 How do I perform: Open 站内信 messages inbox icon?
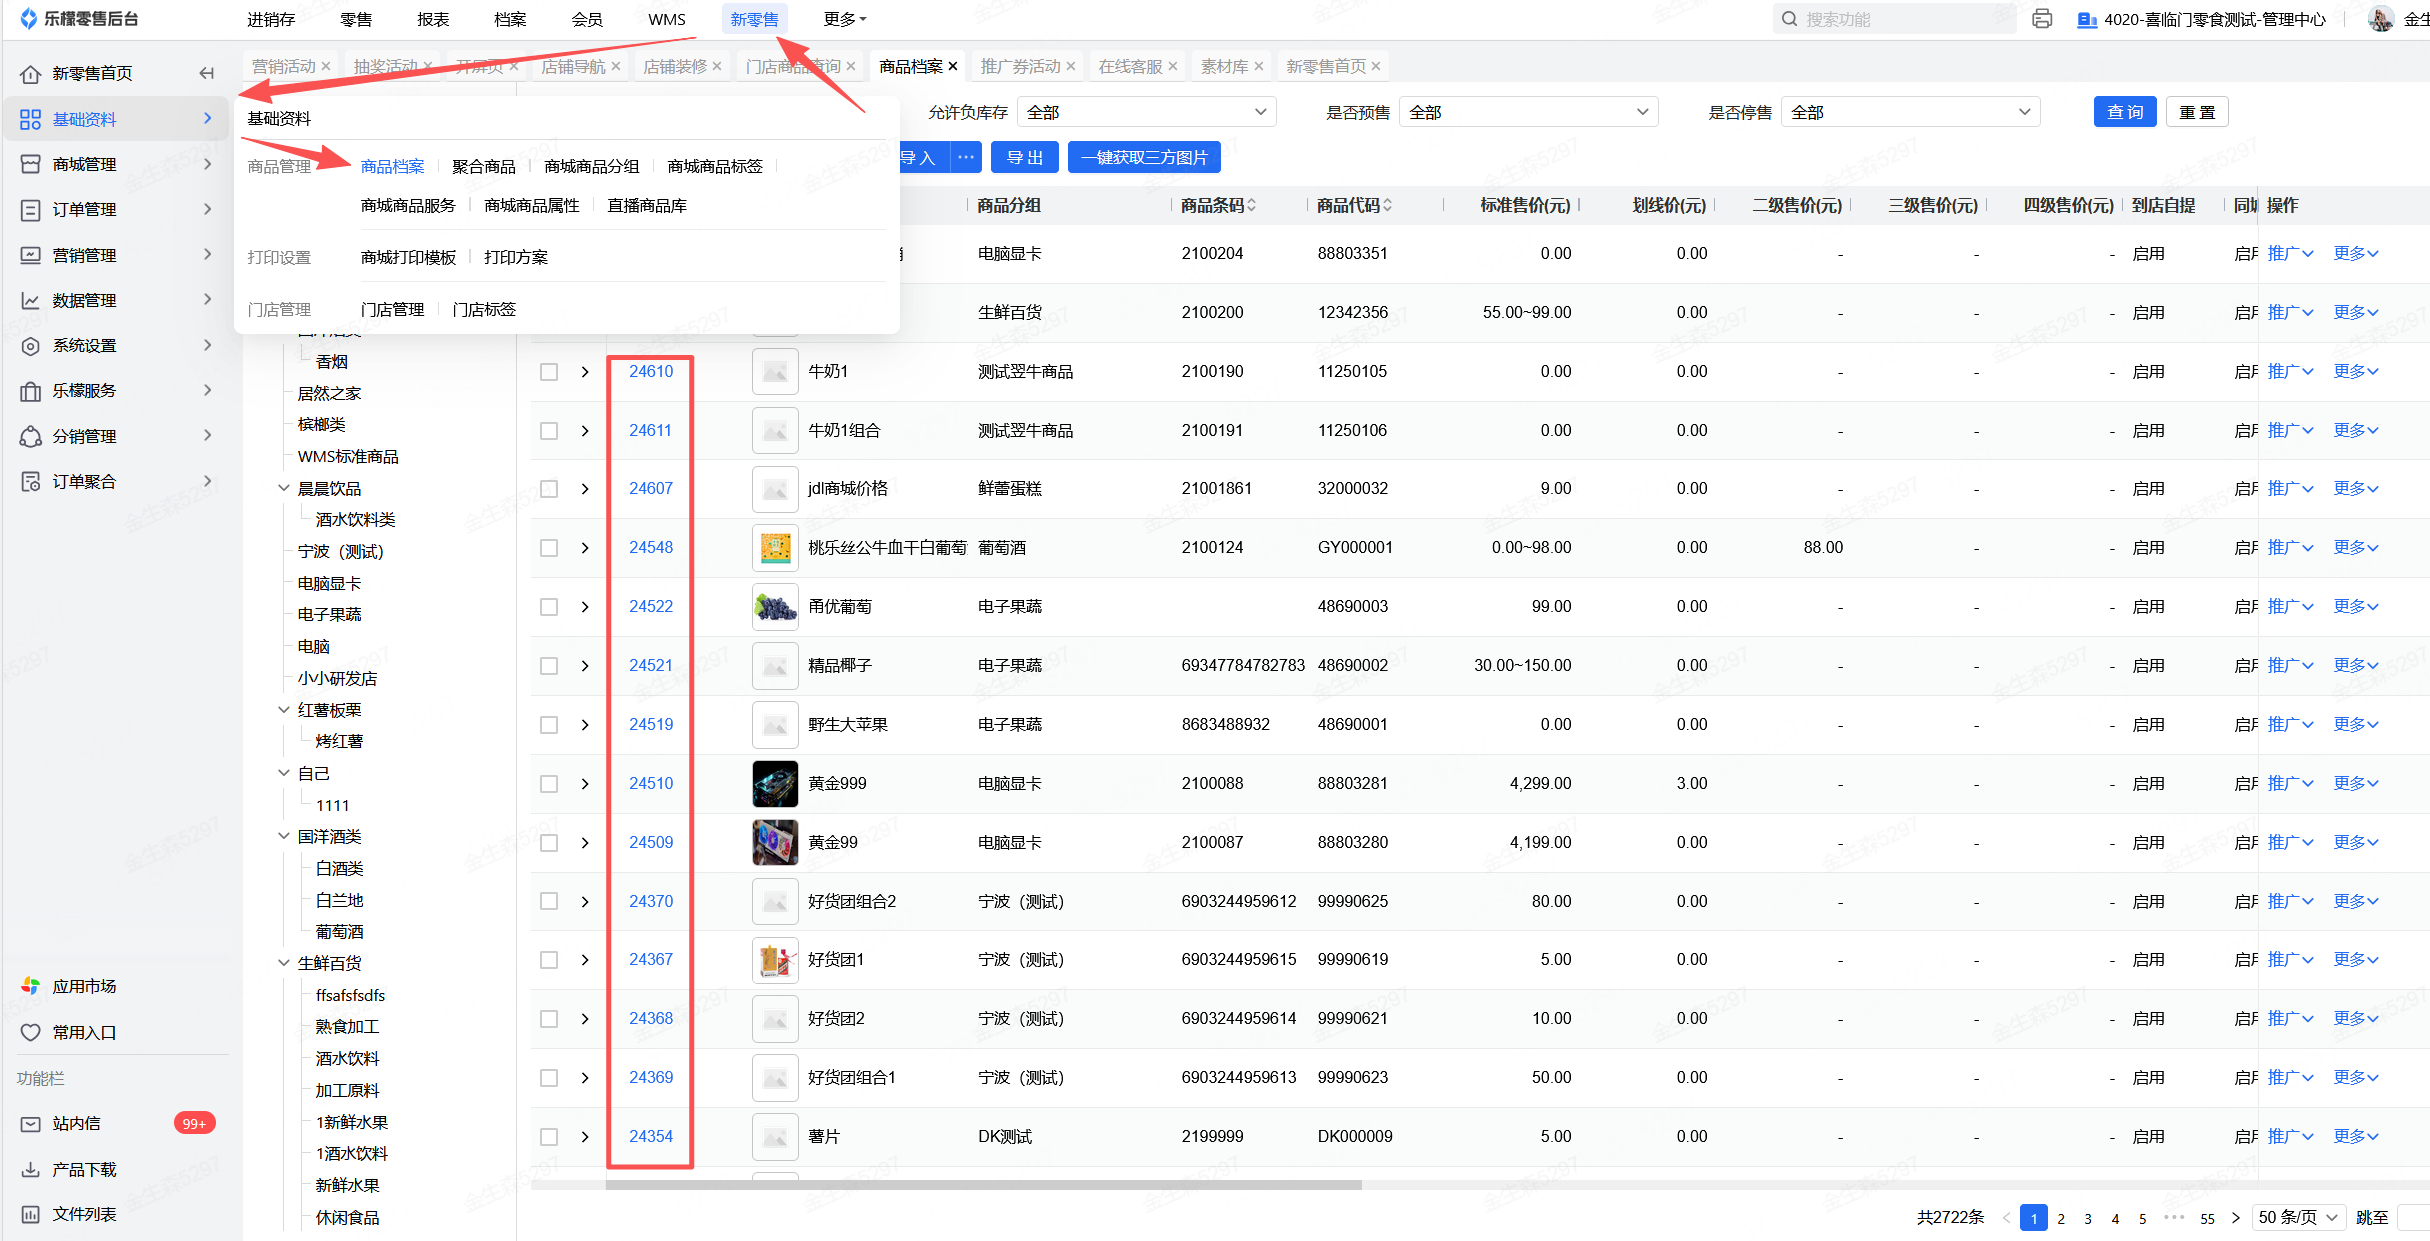pyautogui.click(x=31, y=1123)
